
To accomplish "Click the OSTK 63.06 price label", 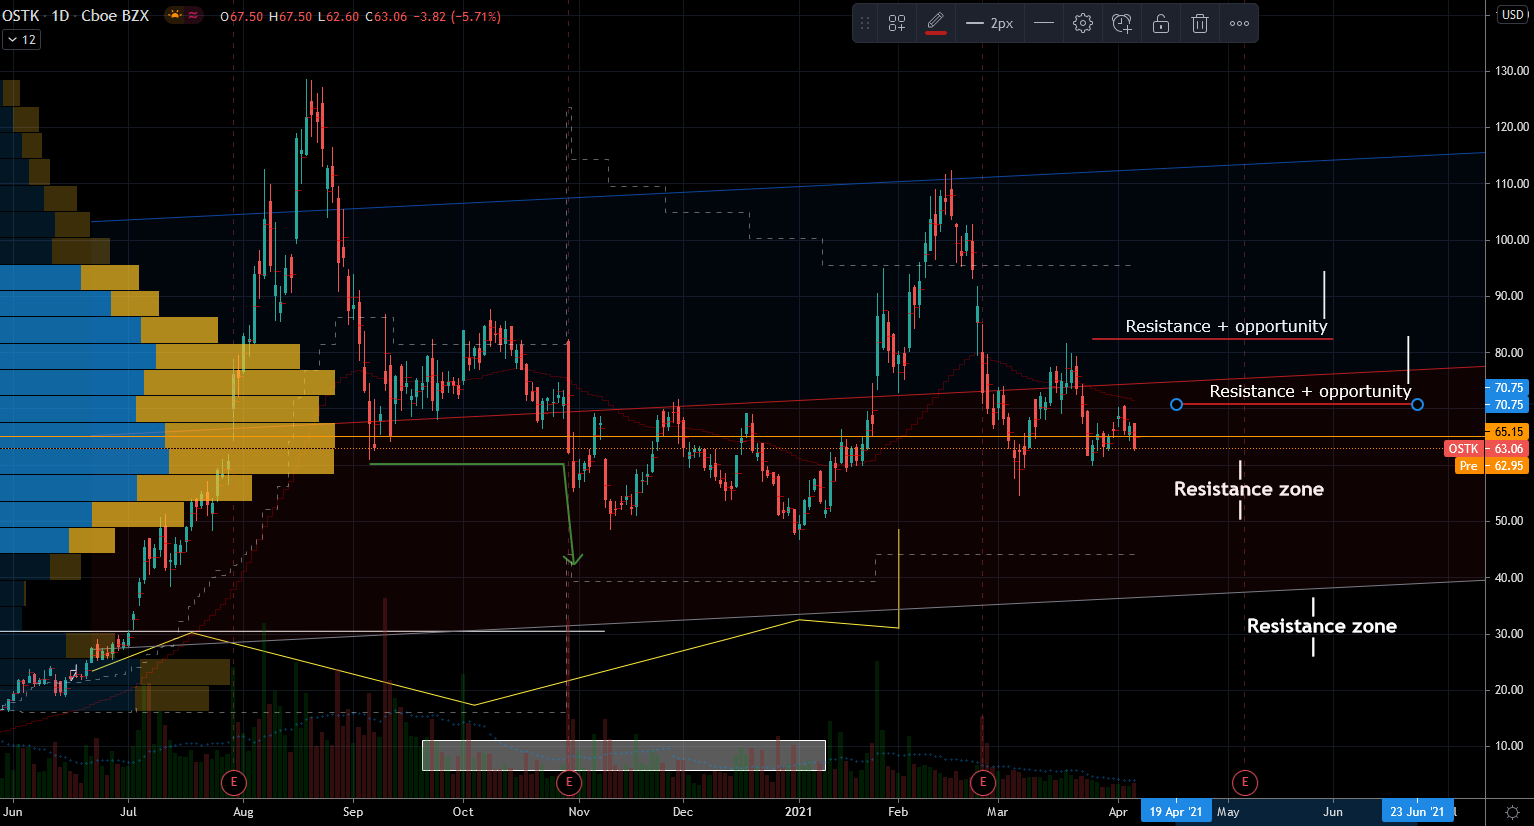I will [1485, 449].
